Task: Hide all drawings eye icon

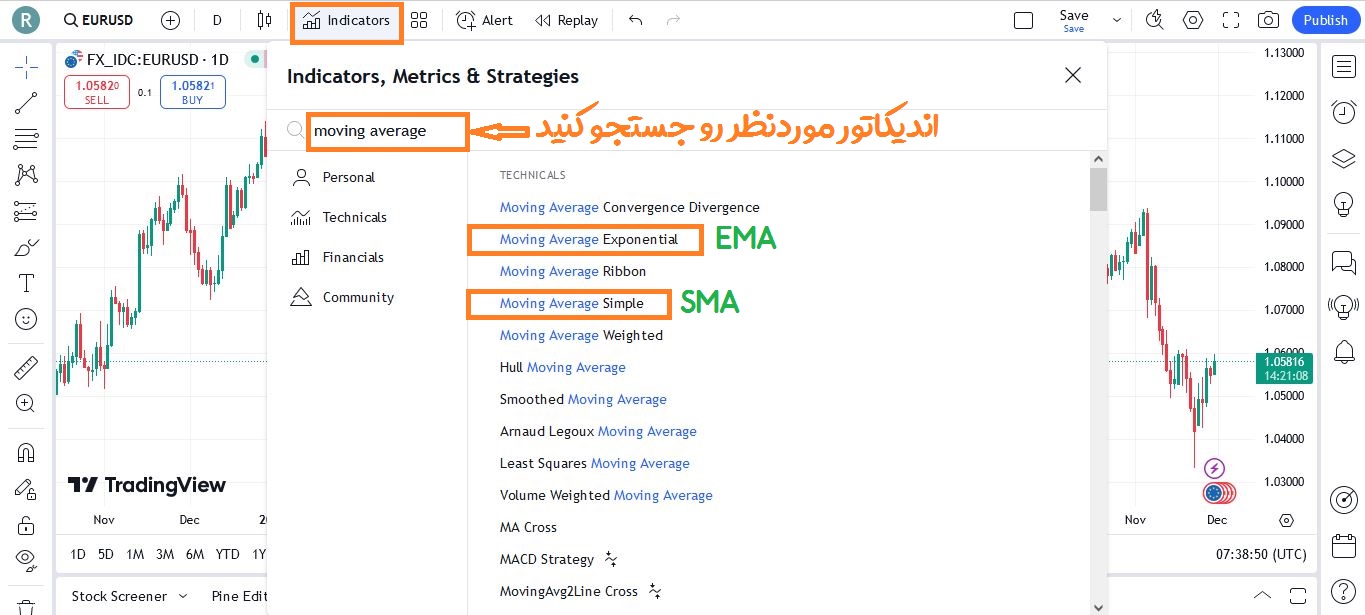Action: [x=26, y=559]
